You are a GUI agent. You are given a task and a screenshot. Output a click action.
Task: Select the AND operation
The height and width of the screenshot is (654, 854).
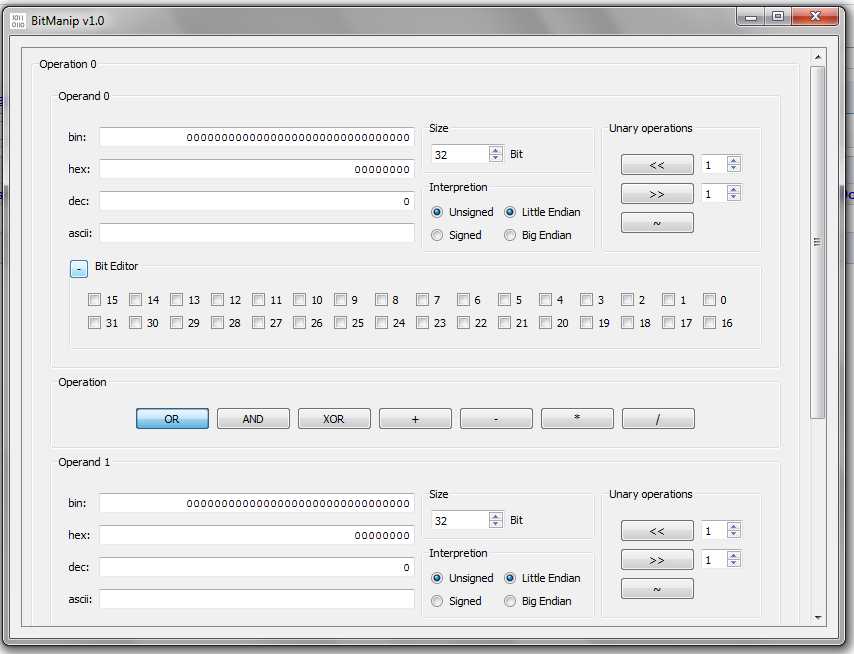253,419
